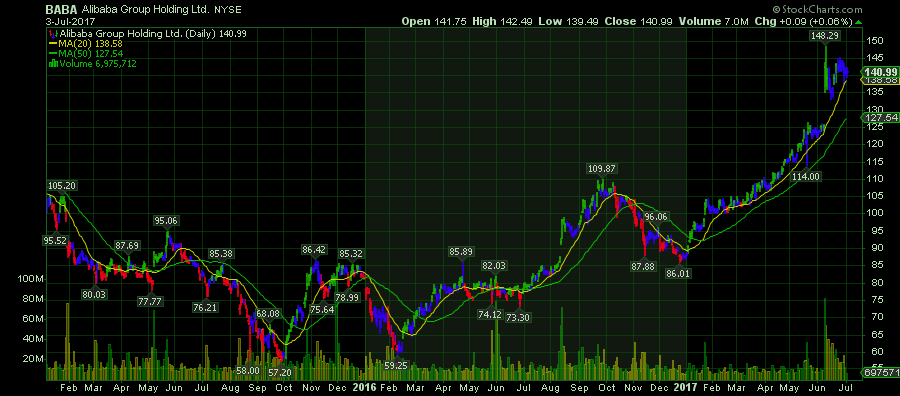900x396 pixels.
Task: Click the 85.32 high price marker
Action: tap(350, 253)
